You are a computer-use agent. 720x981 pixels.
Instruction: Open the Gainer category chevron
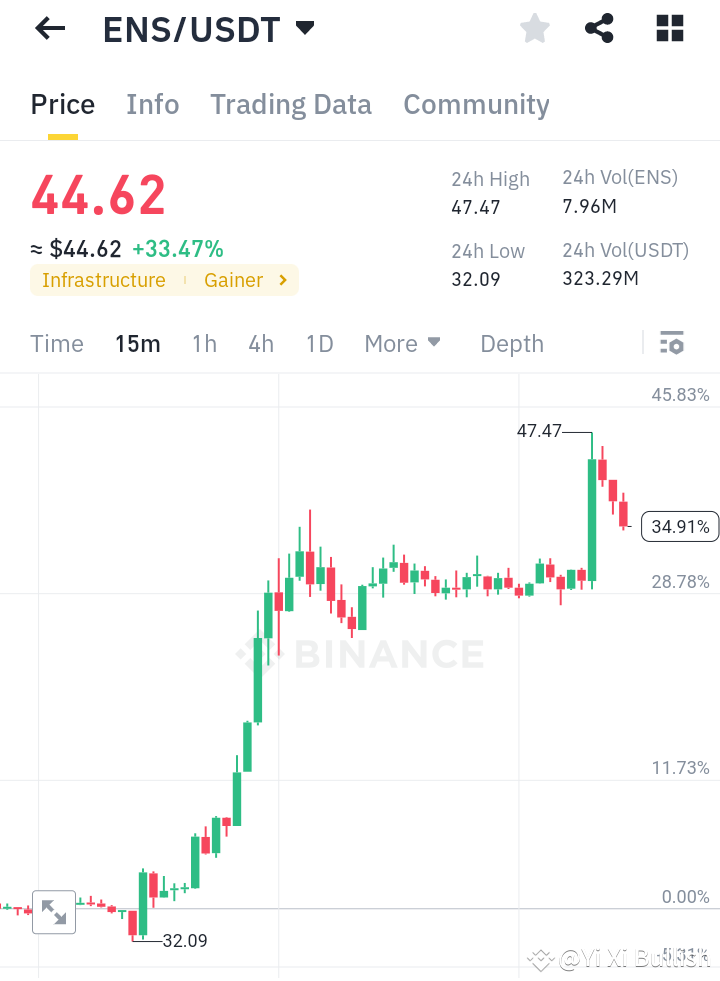pos(281,280)
